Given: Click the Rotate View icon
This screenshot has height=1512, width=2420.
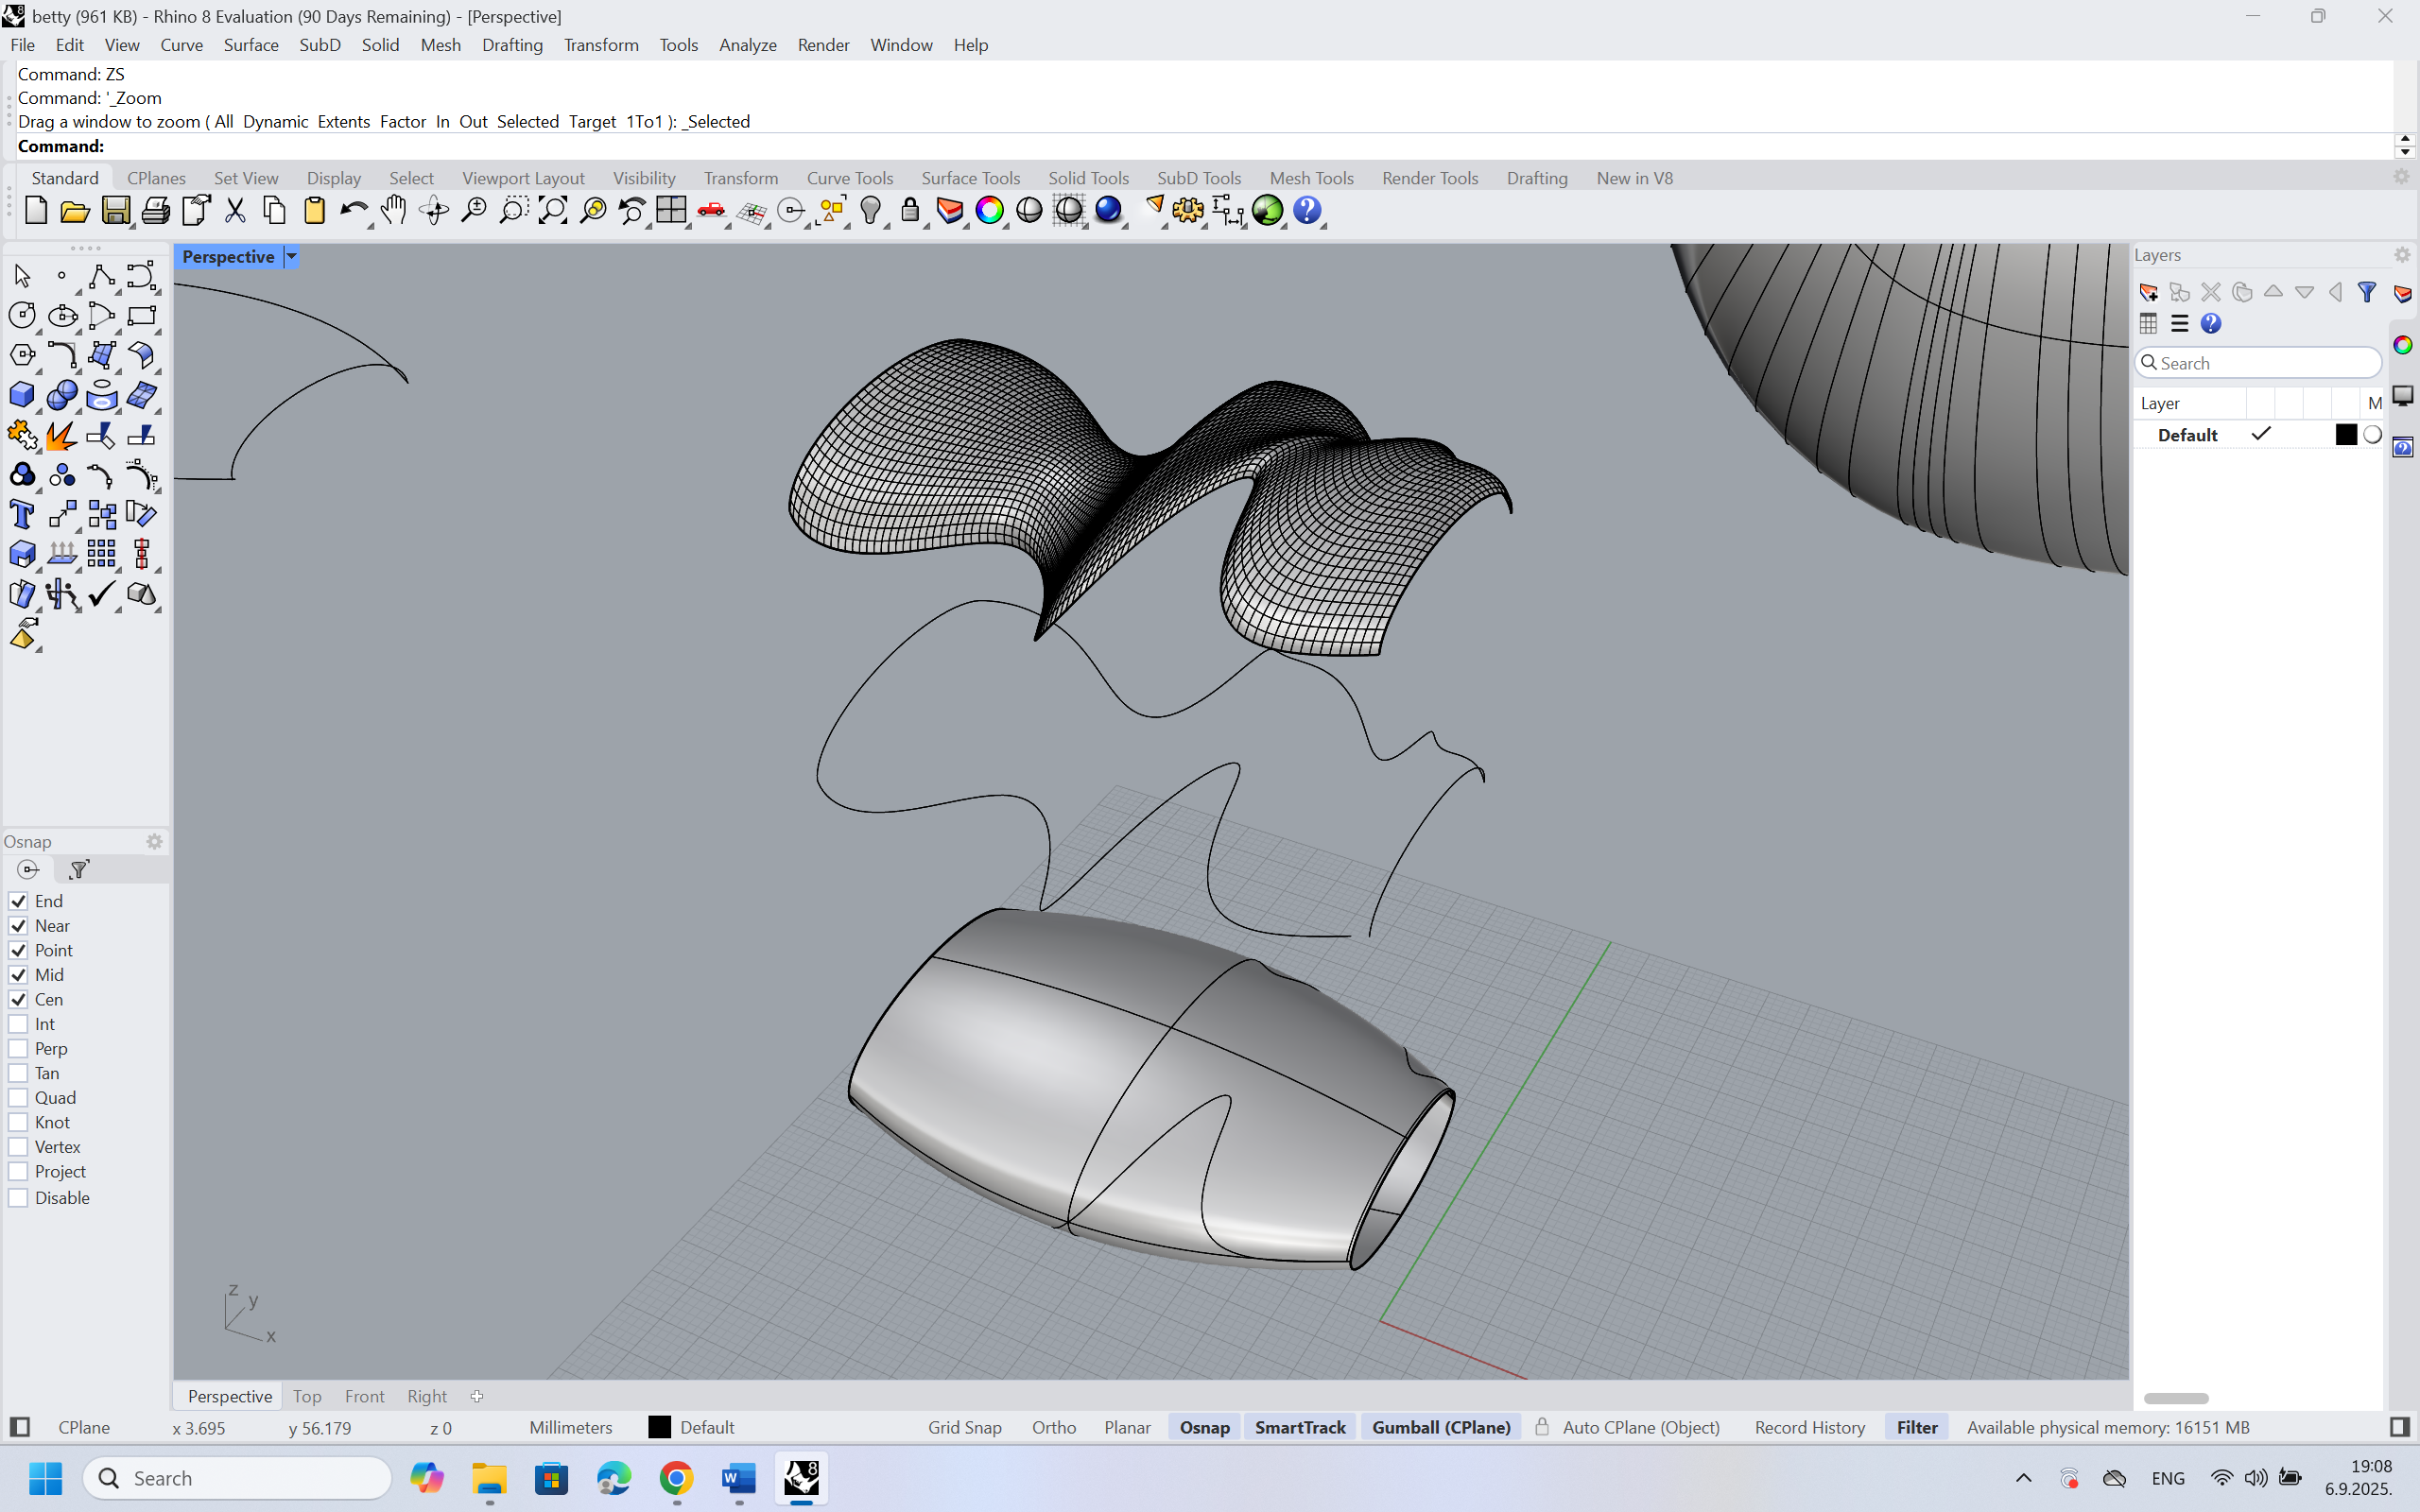Looking at the screenshot, I should (x=434, y=211).
